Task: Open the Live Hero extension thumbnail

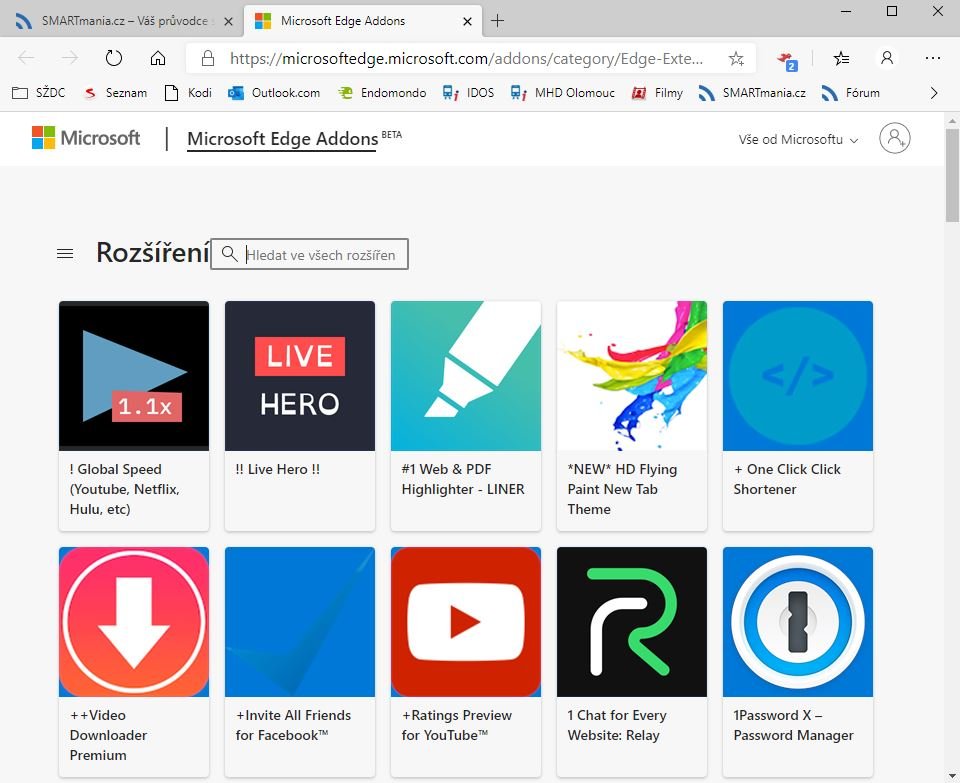Action: pyautogui.click(x=300, y=376)
